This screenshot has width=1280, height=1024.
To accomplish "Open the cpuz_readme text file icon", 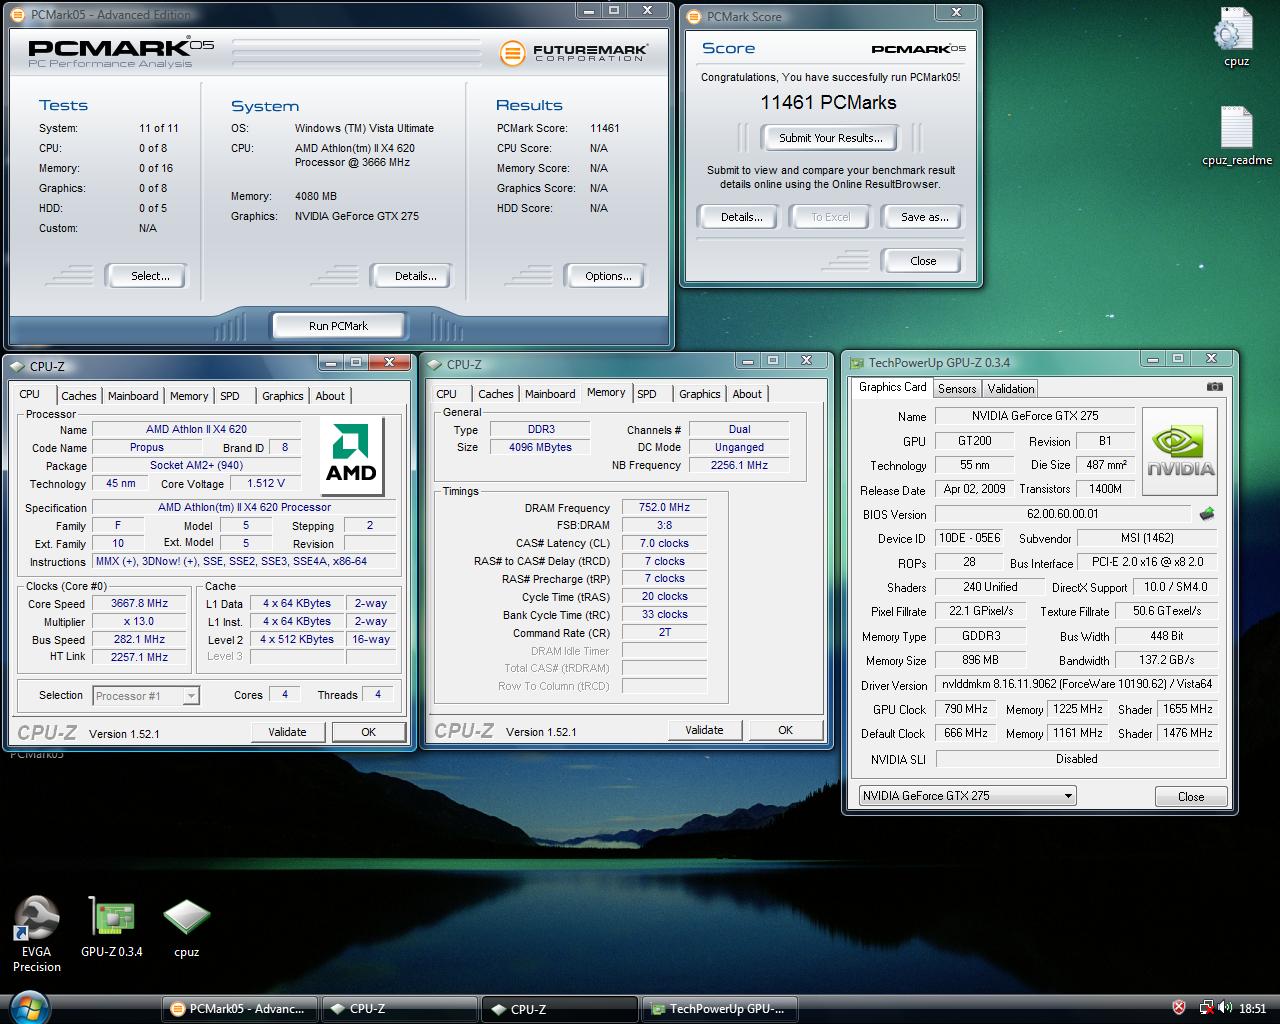I will point(1237,136).
